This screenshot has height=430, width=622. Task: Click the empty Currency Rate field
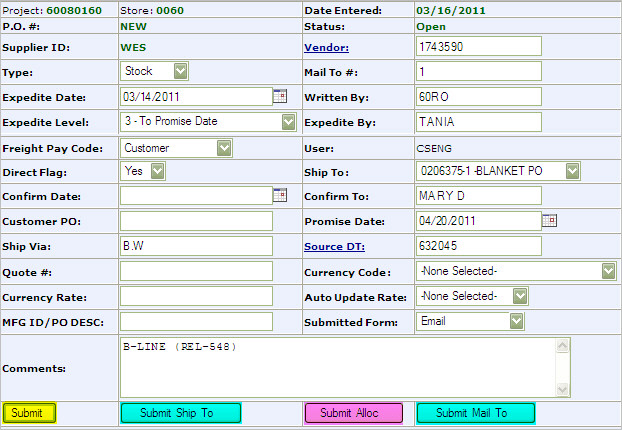click(196, 296)
